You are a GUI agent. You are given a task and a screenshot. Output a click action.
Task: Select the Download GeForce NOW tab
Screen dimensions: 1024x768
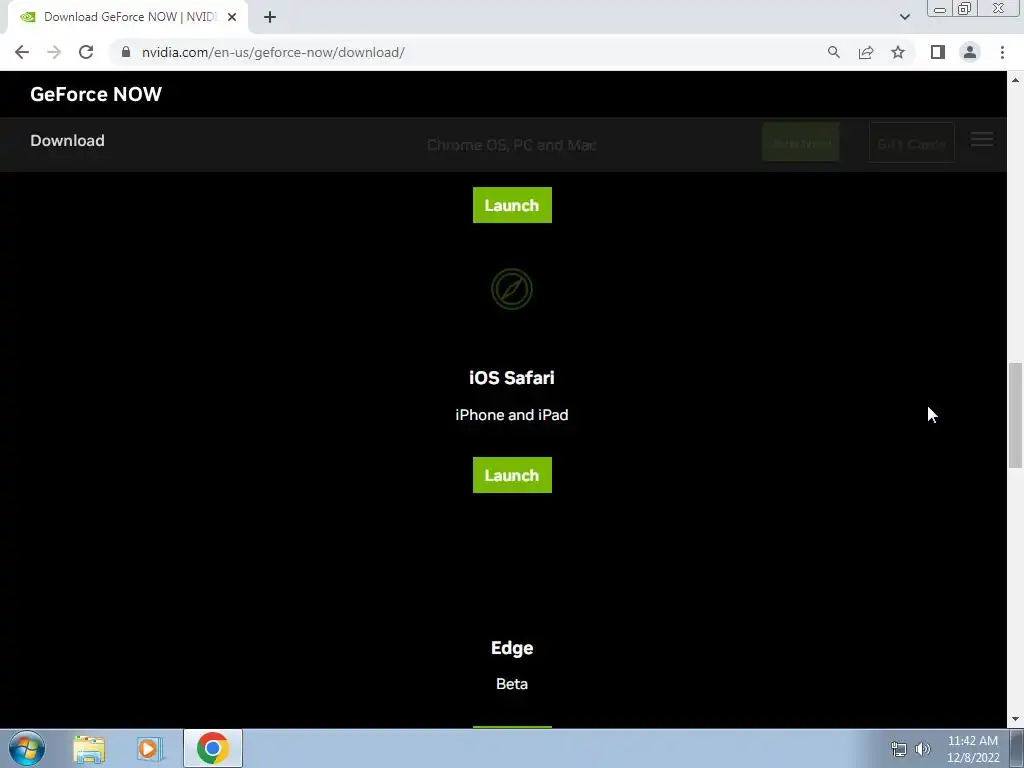tap(128, 17)
